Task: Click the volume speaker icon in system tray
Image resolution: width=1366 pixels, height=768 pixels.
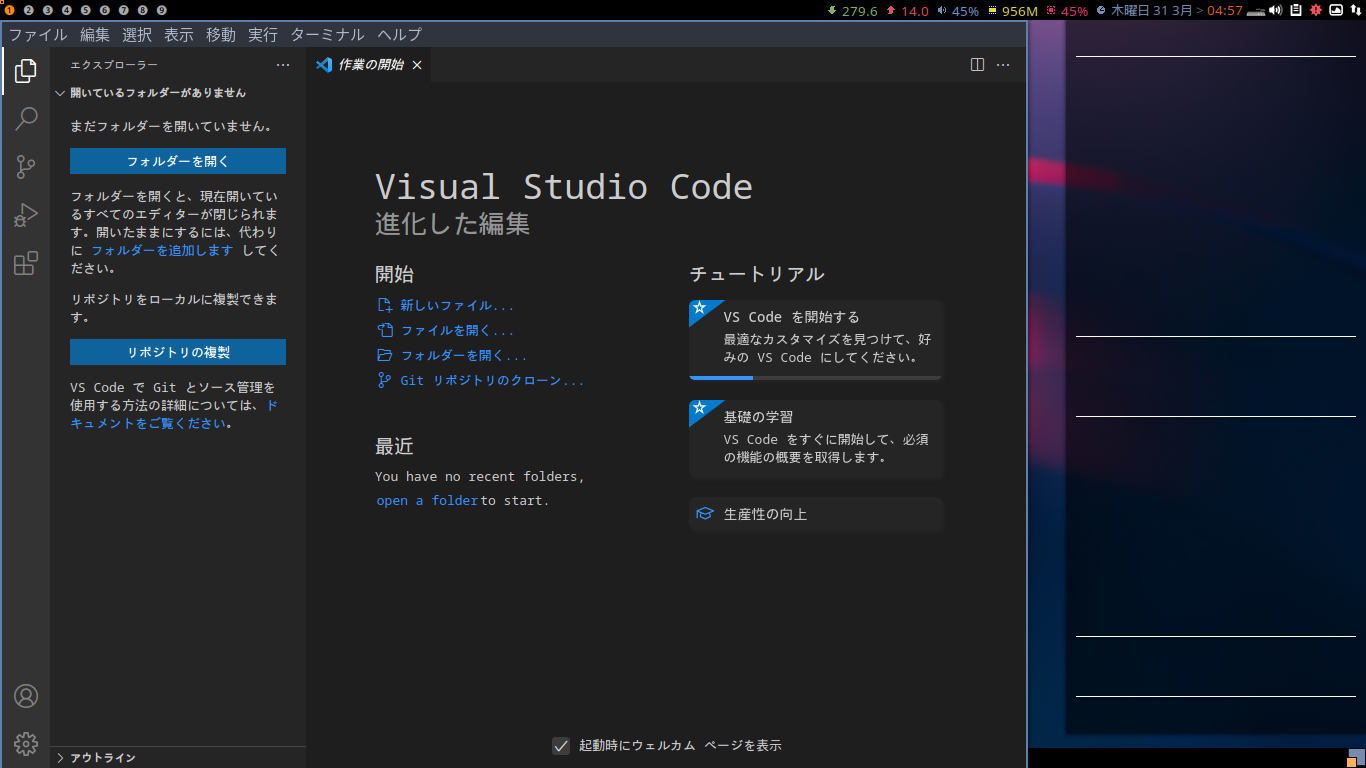Action: point(1275,10)
